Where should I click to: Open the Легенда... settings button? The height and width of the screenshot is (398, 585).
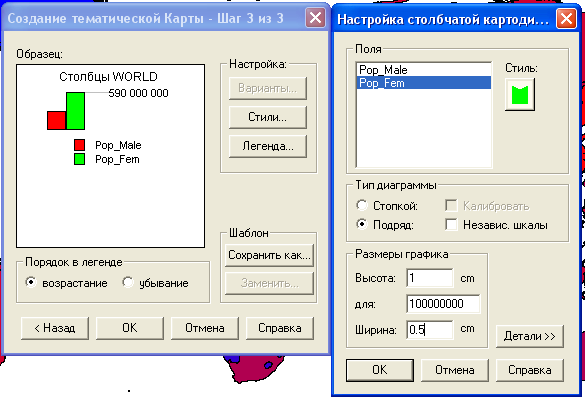[268, 146]
